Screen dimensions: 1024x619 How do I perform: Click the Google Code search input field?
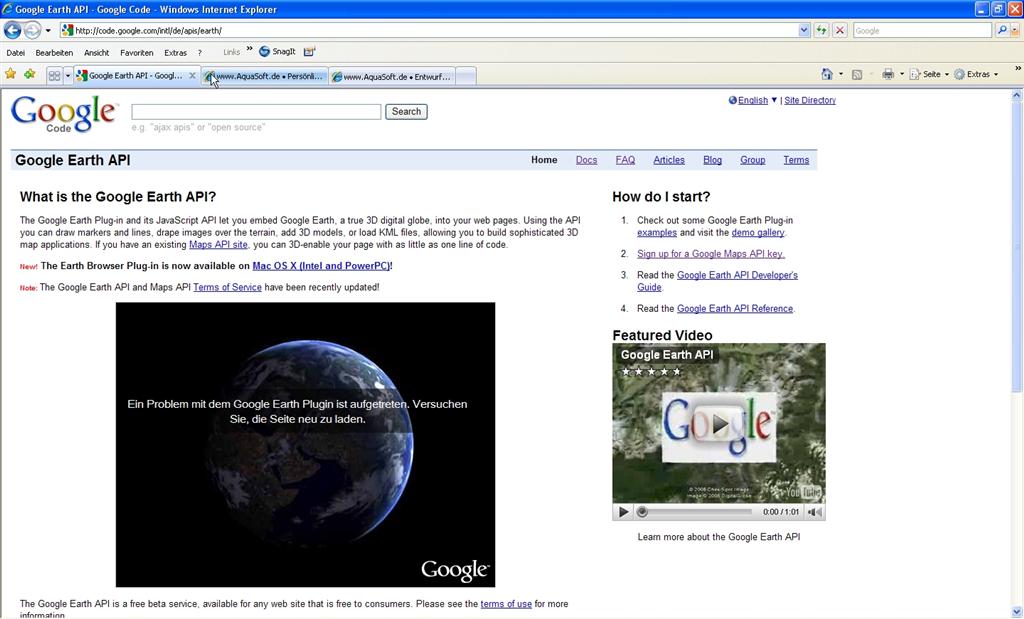point(256,112)
